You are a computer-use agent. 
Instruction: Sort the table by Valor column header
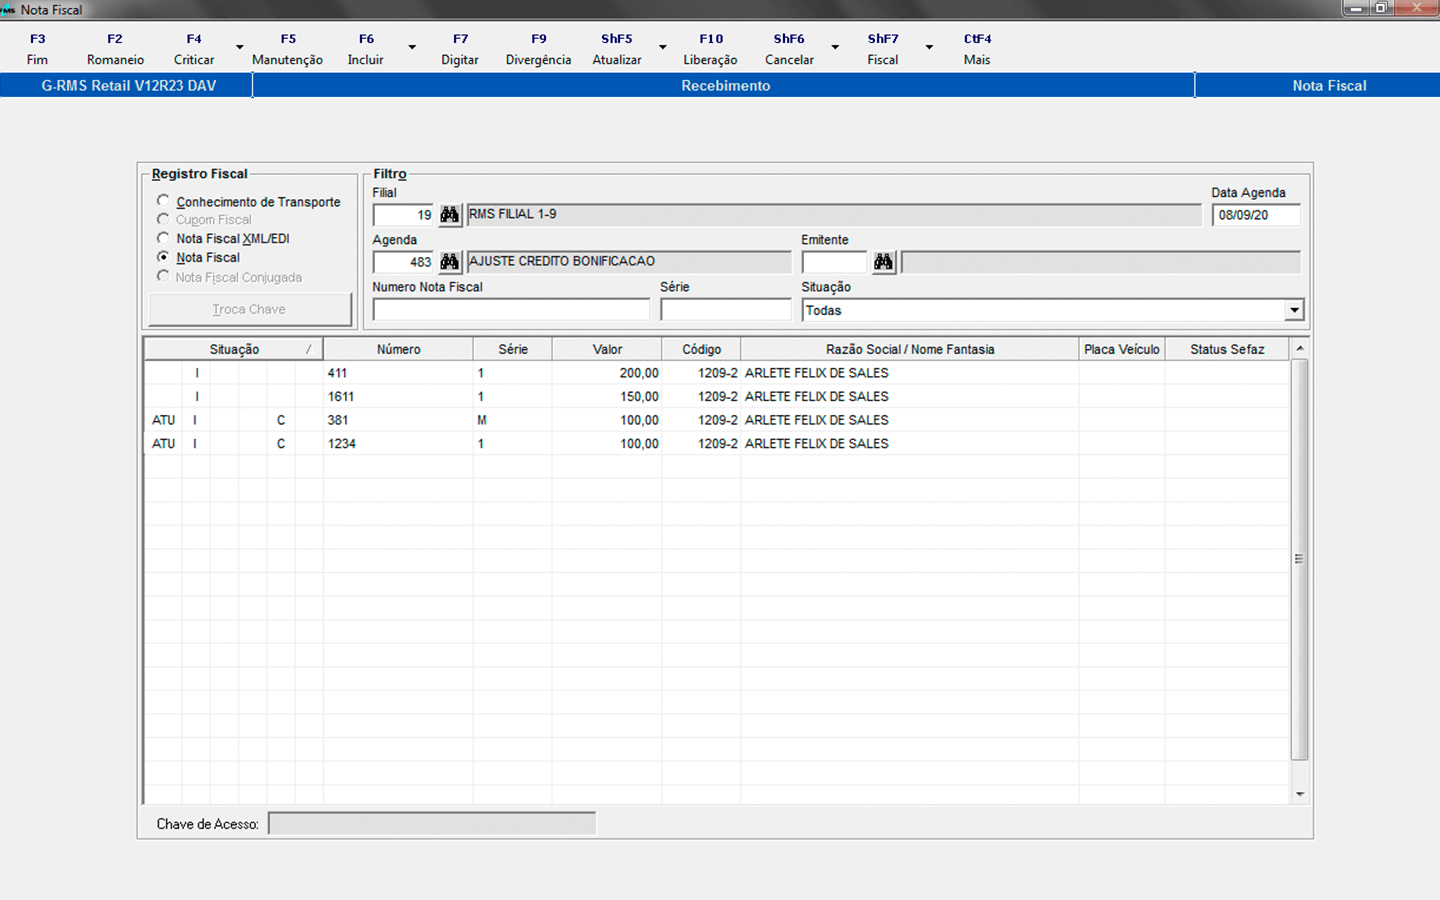tap(607, 349)
